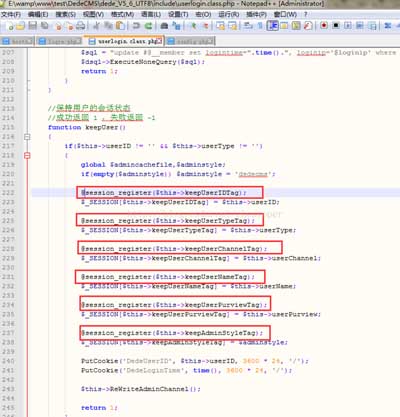
Task: Click line number 222 in the margin
Action: click(x=8, y=193)
